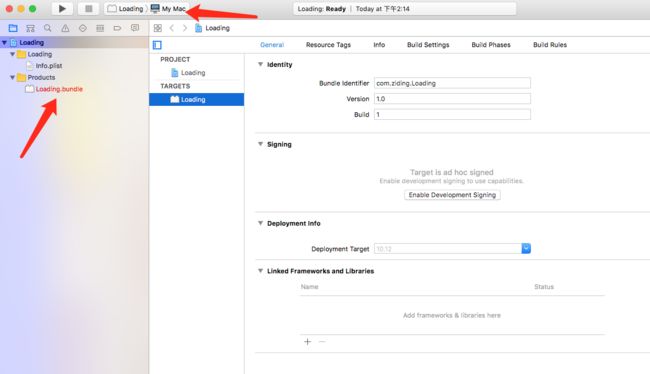Click the Name column header
The width and height of the screenshot is (650, 374).
point(310,287)
